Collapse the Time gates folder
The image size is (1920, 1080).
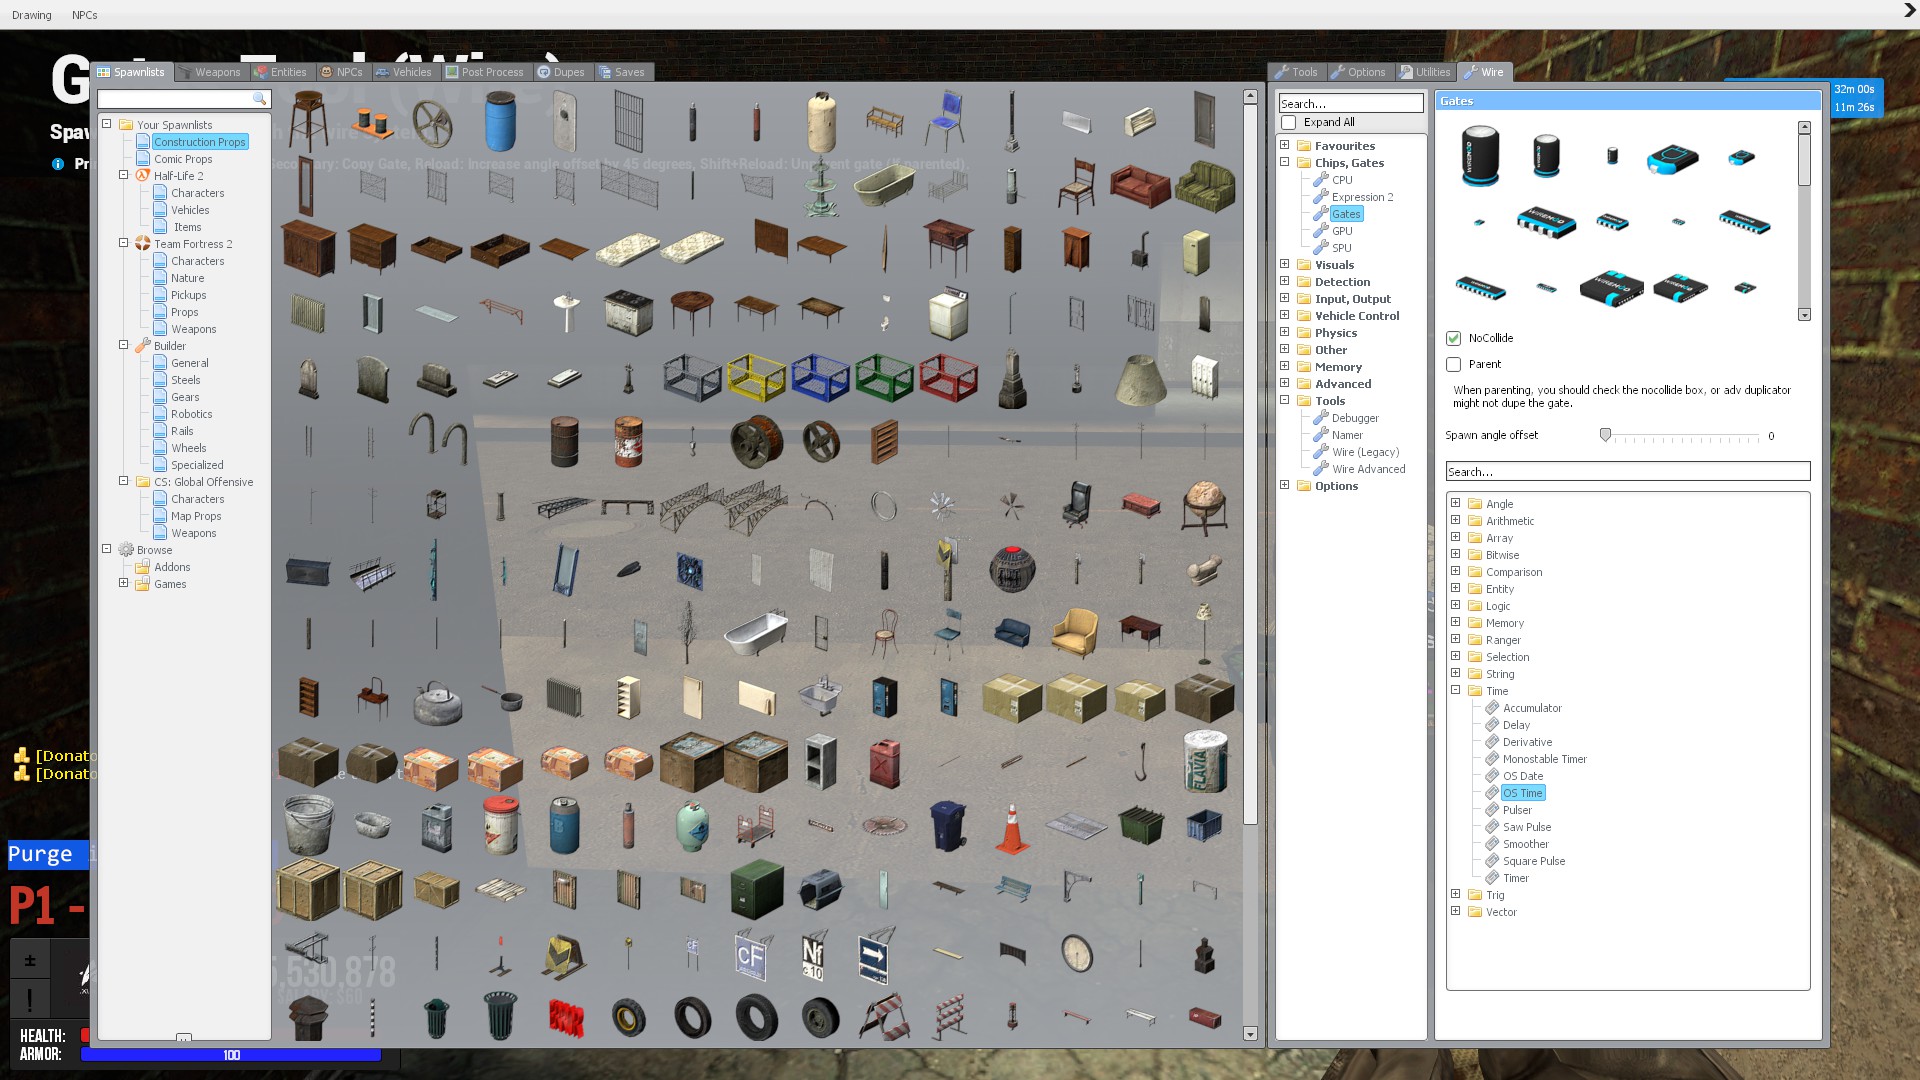coord(1456,691)
